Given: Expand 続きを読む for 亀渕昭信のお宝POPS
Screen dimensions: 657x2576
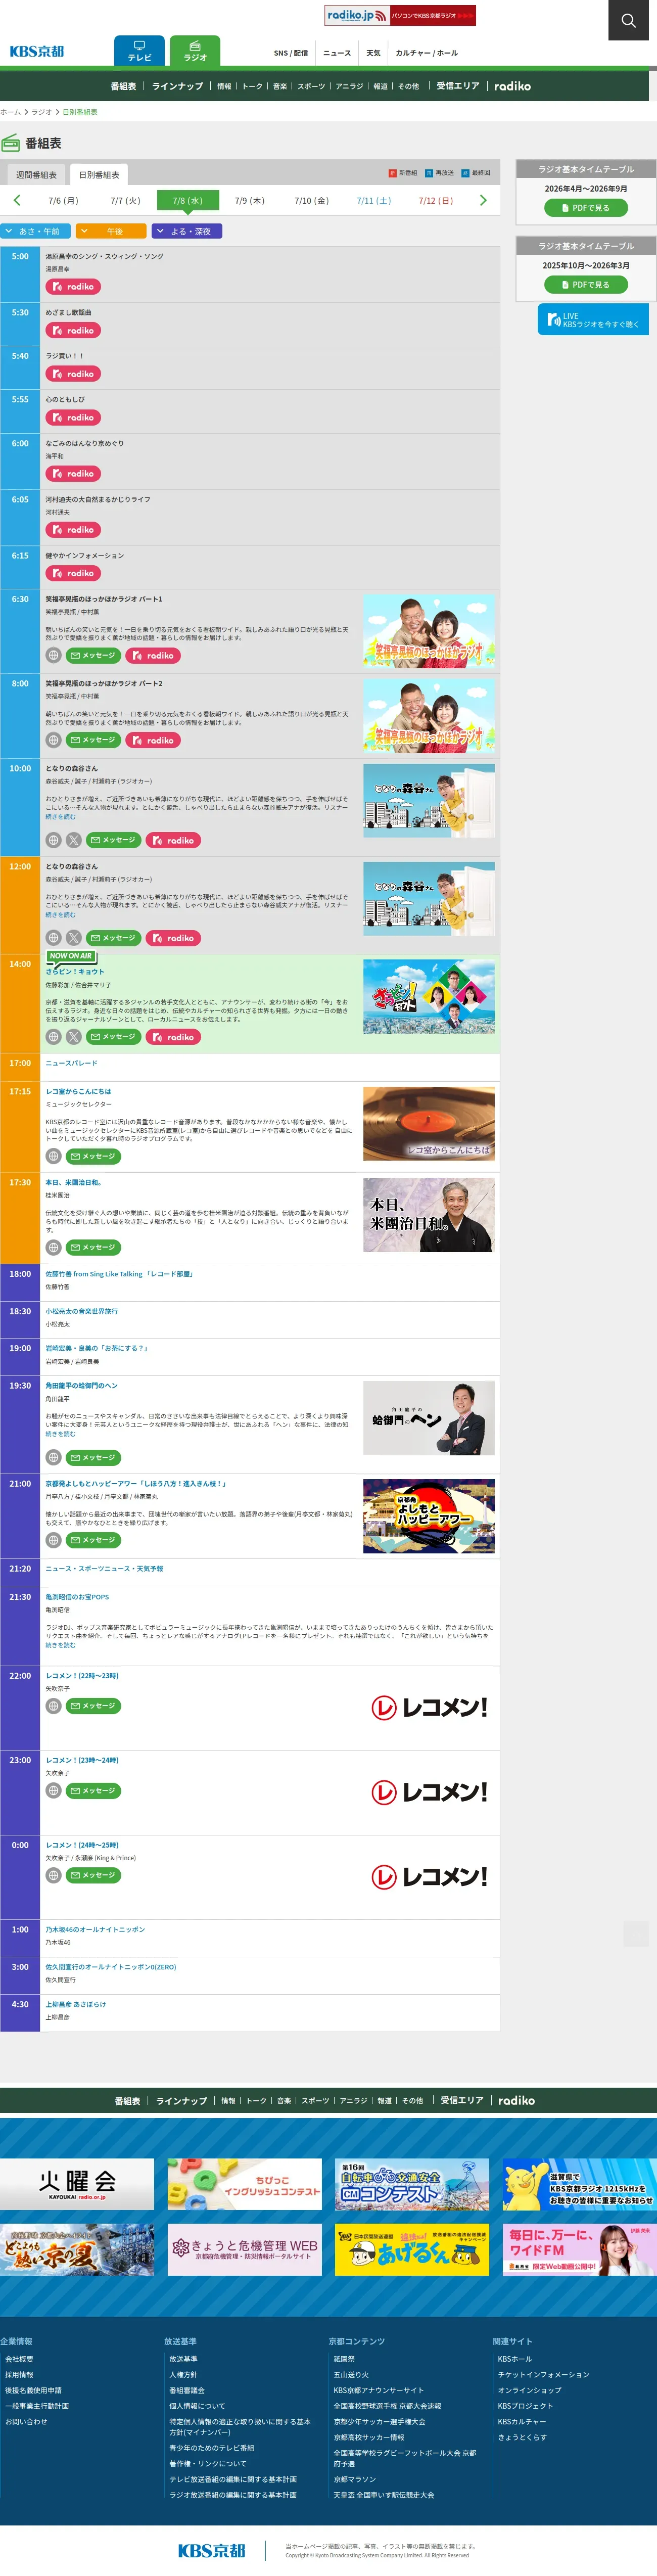Looking at the screenshot, I should click(x=60, y=1645).
